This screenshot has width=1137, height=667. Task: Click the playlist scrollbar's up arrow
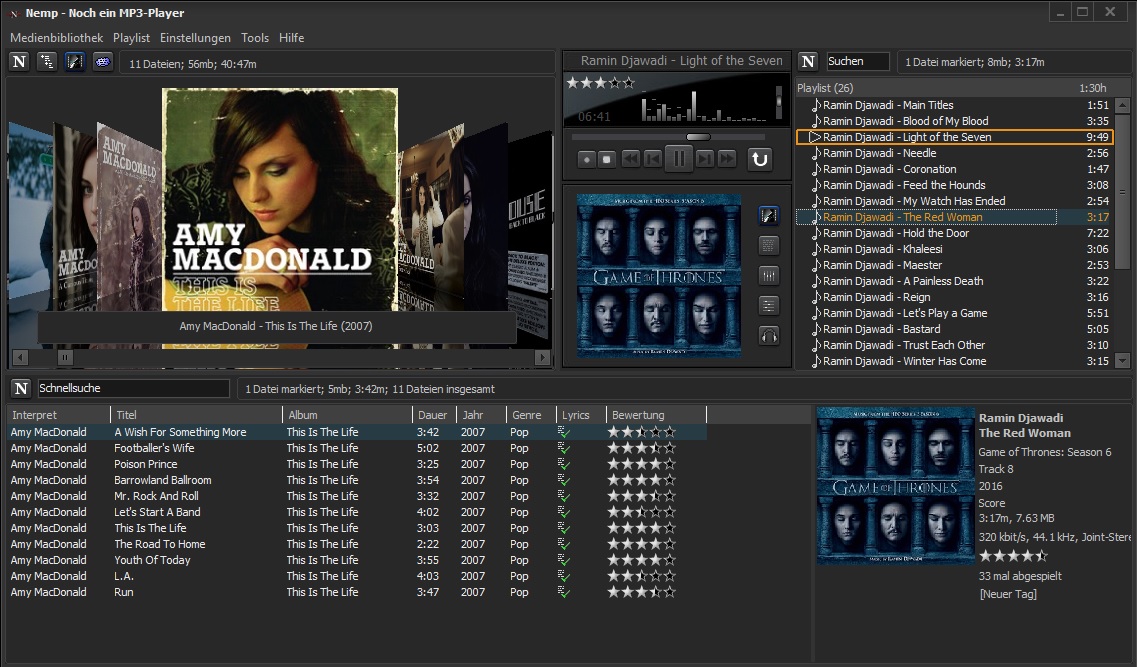[x=1122, y=105]
